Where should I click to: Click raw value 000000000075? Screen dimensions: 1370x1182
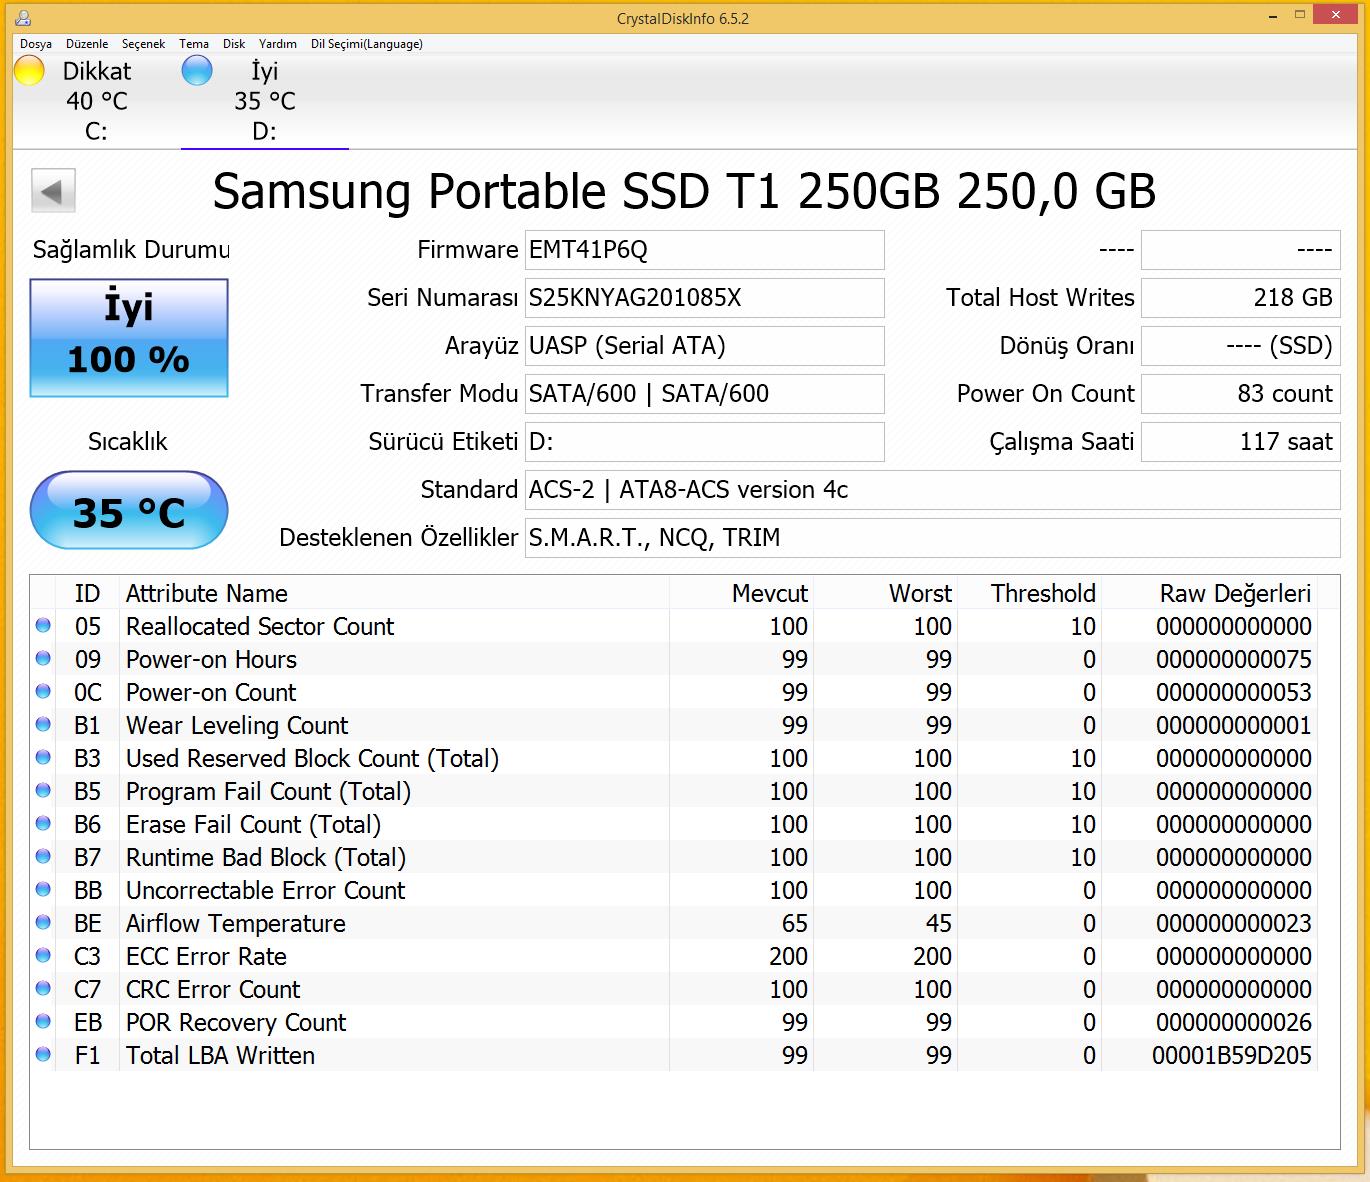[x=1234, y=659]
